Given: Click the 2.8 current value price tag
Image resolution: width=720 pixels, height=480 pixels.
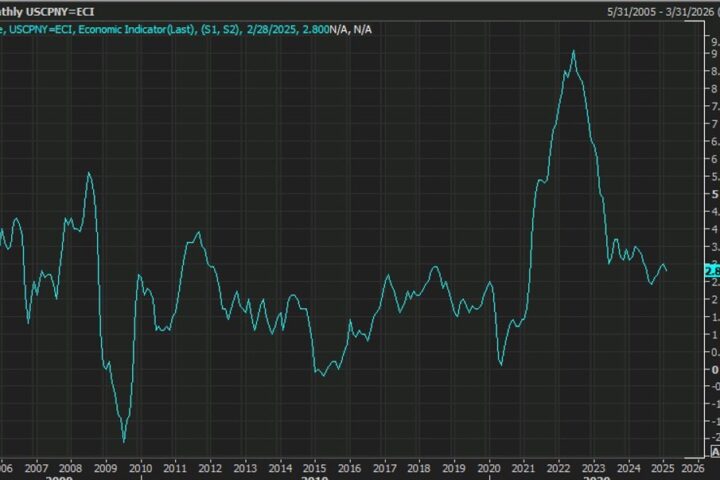Looking at the screenshot, I should tap(713, 270).
